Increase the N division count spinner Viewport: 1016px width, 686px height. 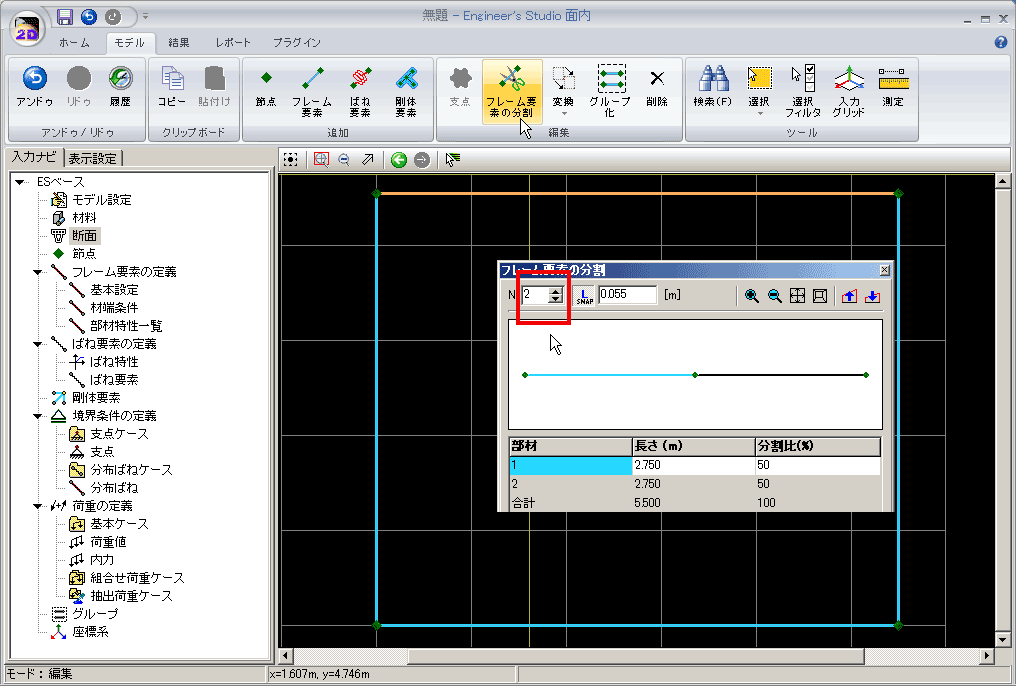pos(556,291)
